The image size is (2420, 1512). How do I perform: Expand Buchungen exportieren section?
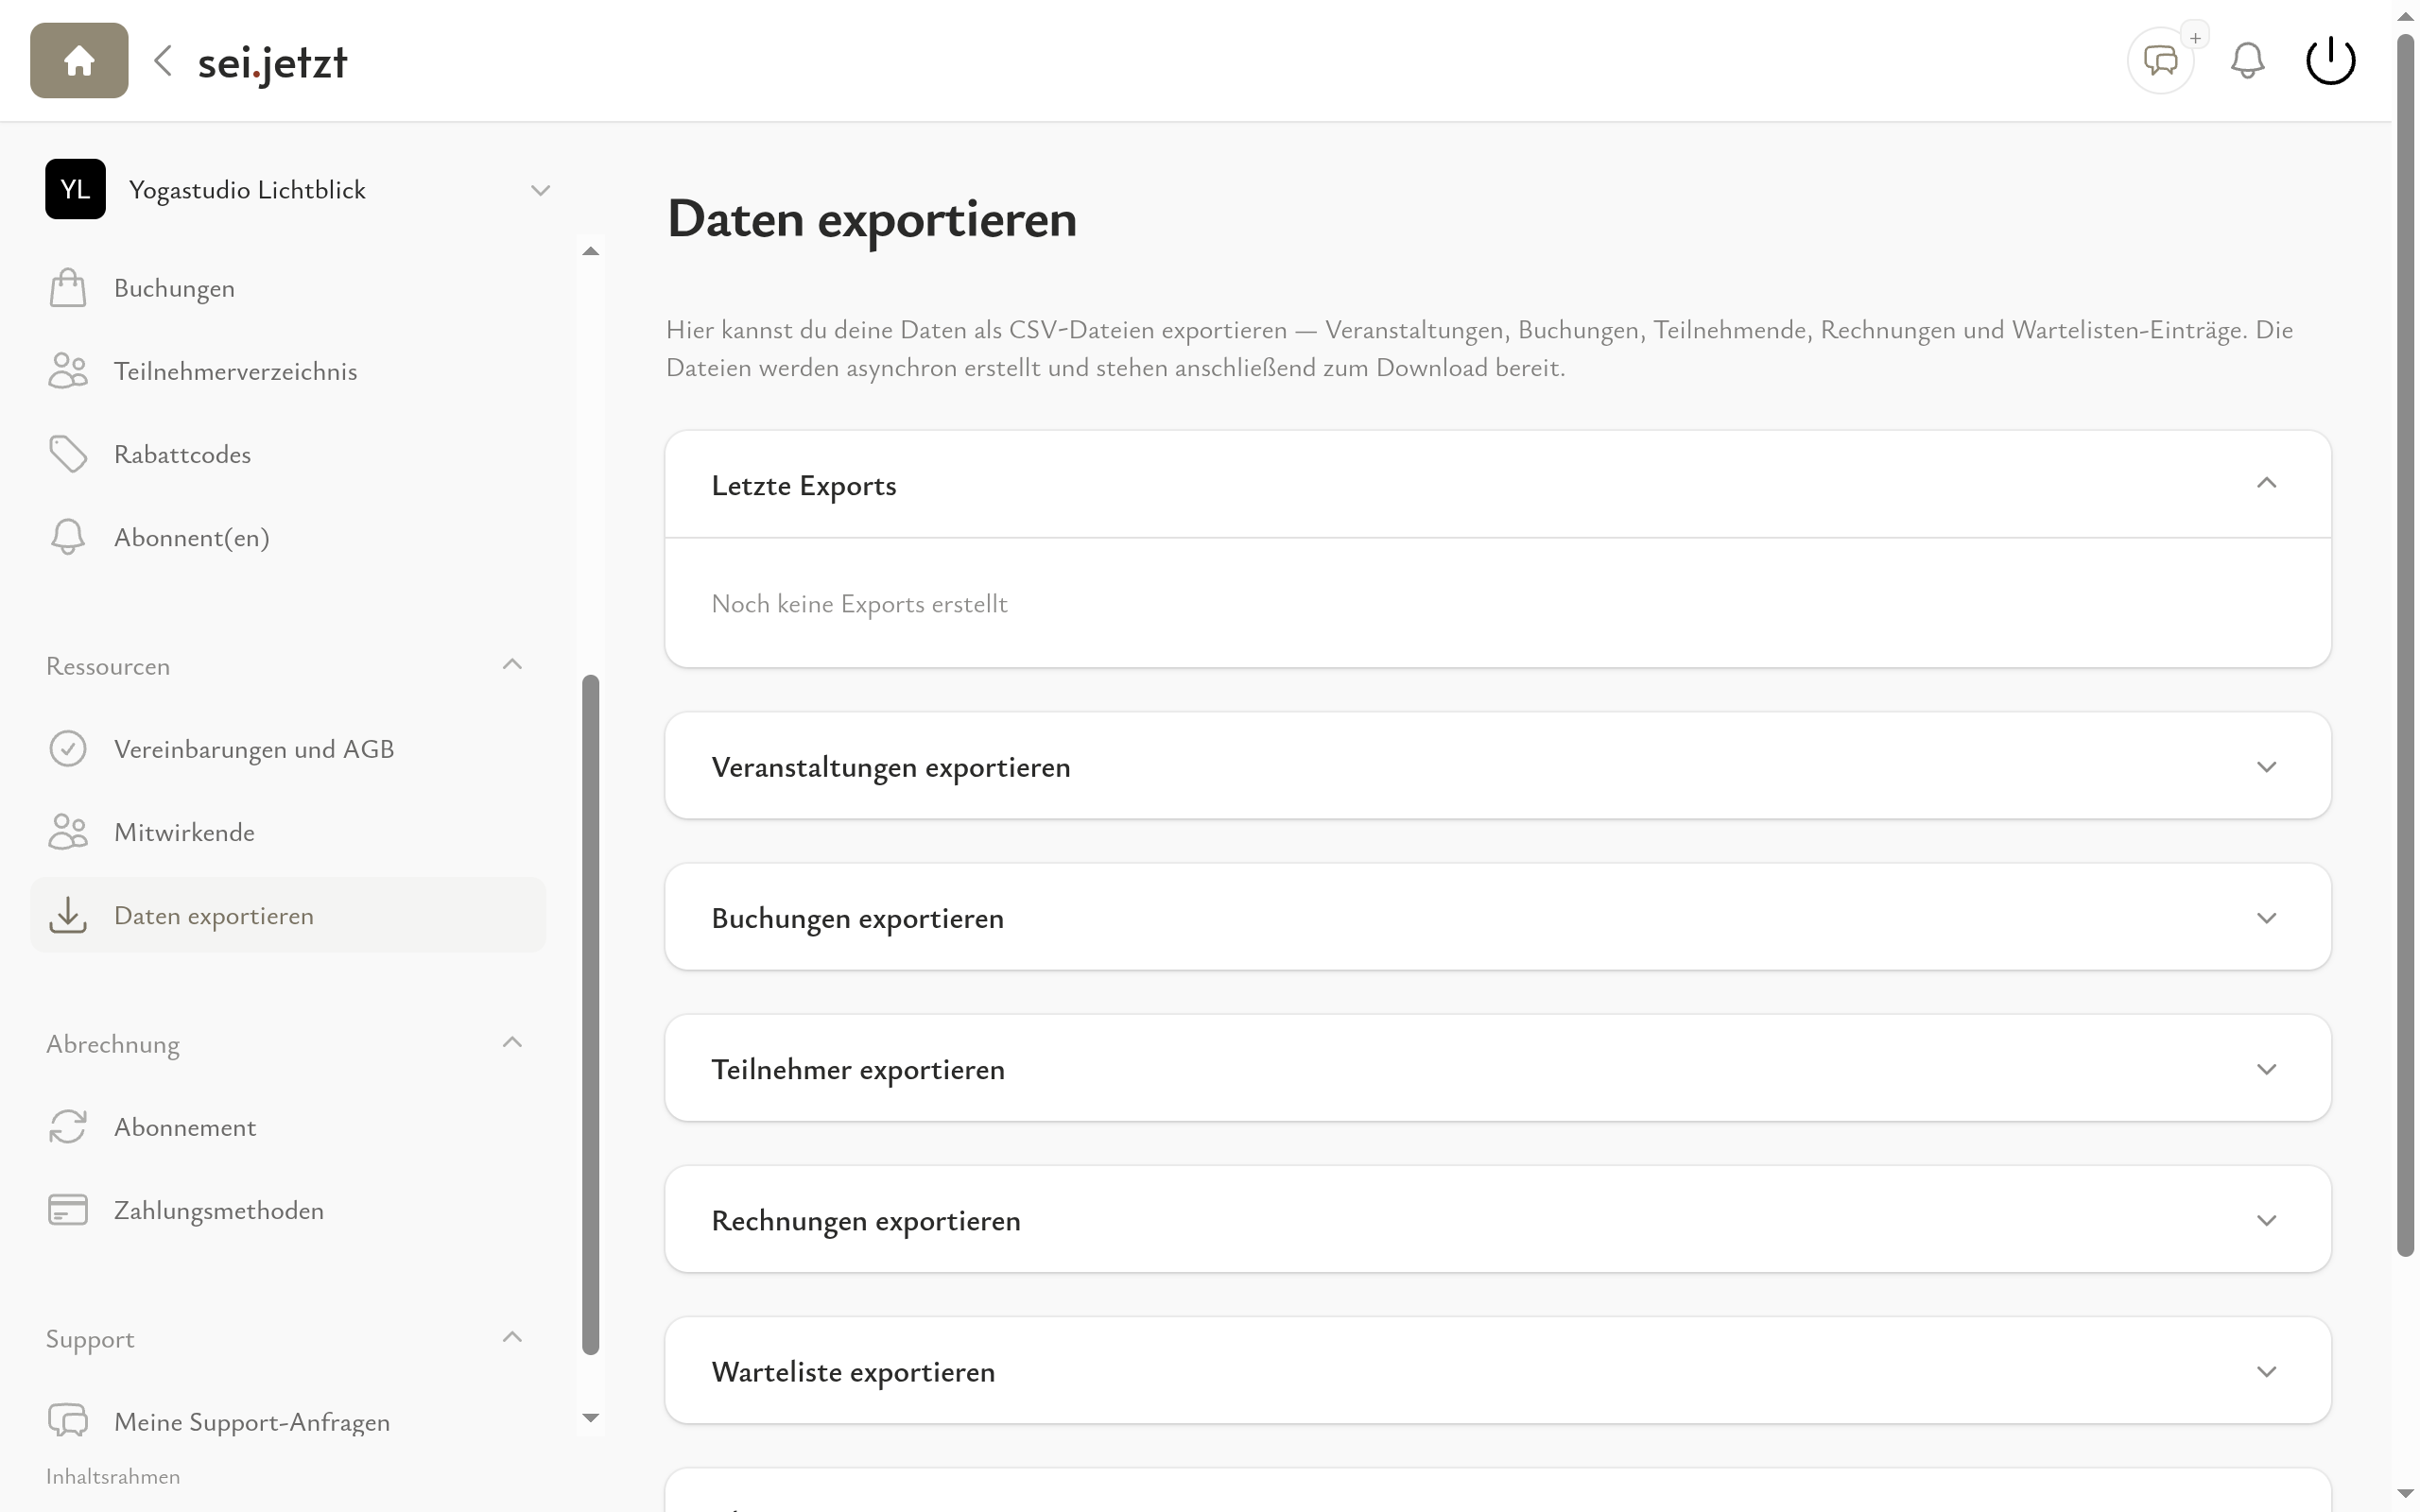coord(2266,918)
